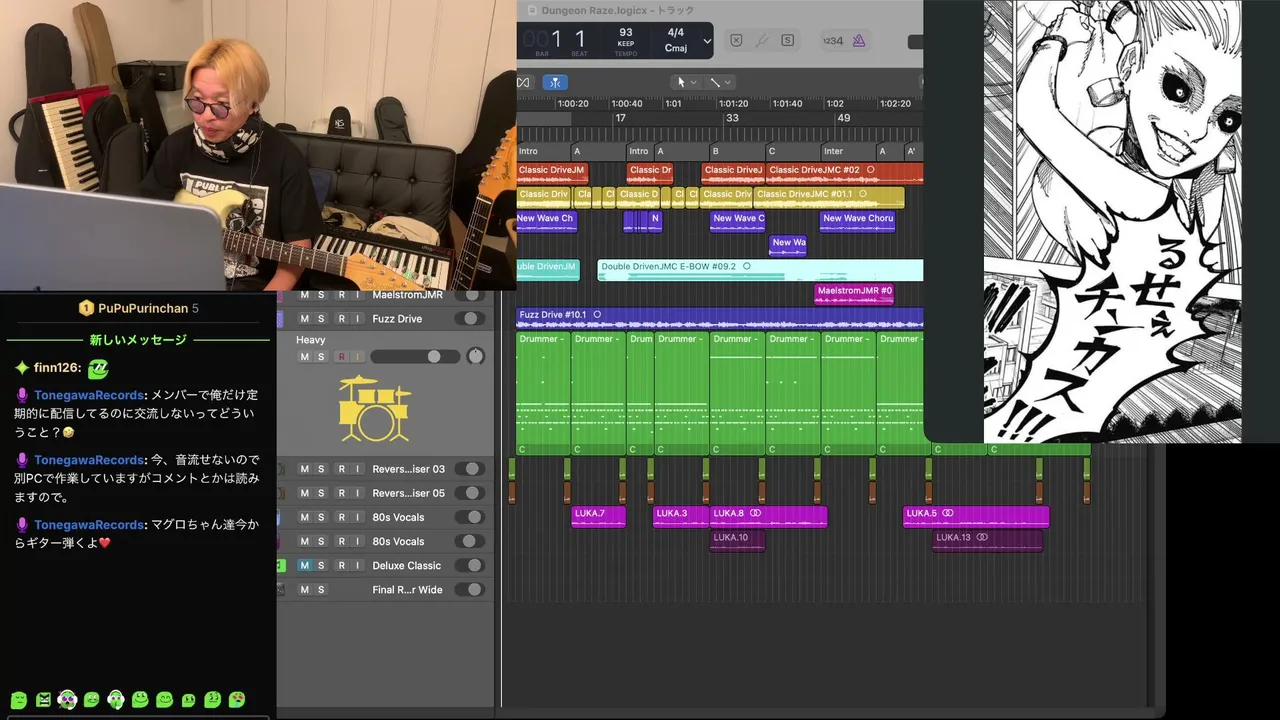Toggle Fuzz Drive track on/off switch
The width and height of the screenshot is (1280, 720).
469,319
